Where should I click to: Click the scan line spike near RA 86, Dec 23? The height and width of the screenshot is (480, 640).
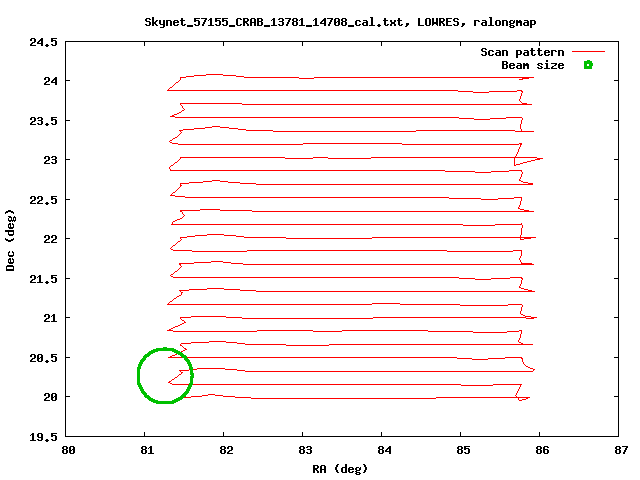click(529, 160)
